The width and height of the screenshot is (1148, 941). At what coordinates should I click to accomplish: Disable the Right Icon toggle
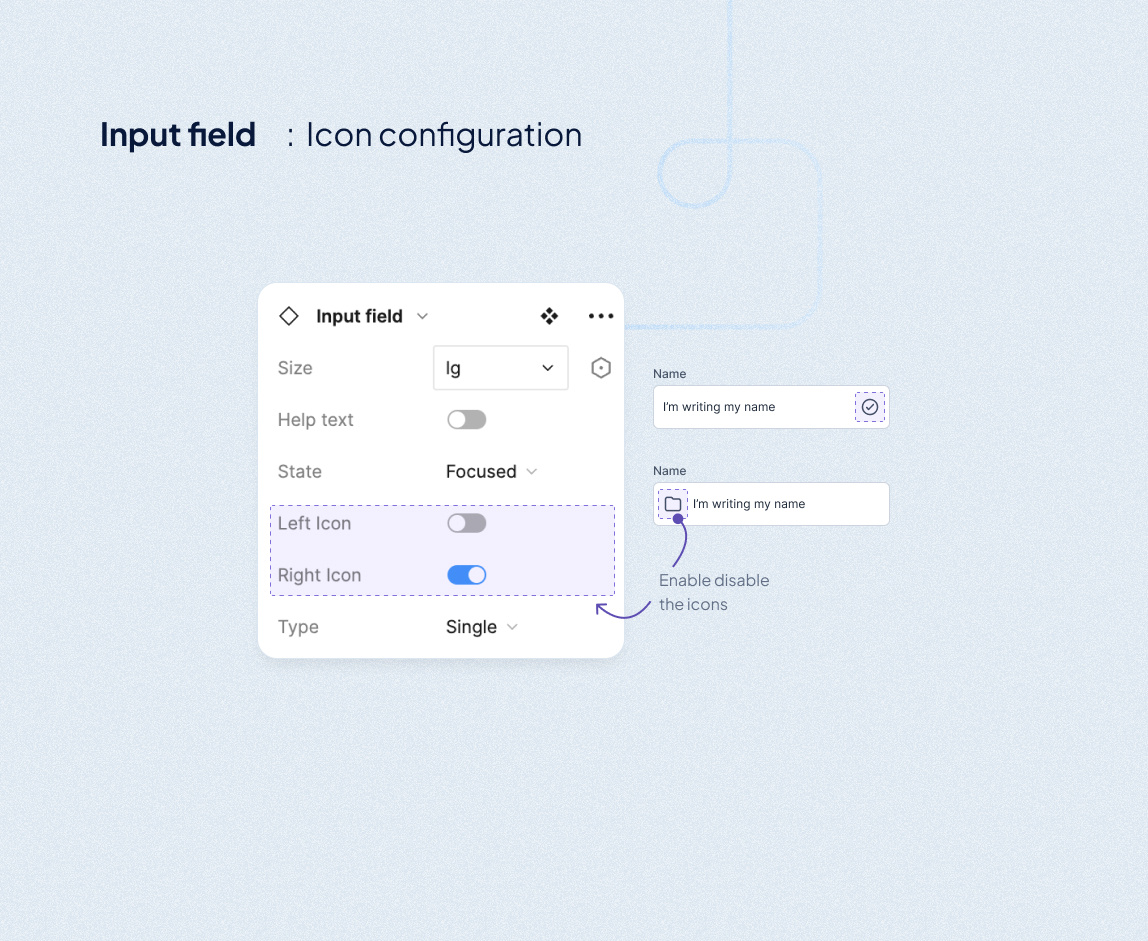click(x=466, y=575)
